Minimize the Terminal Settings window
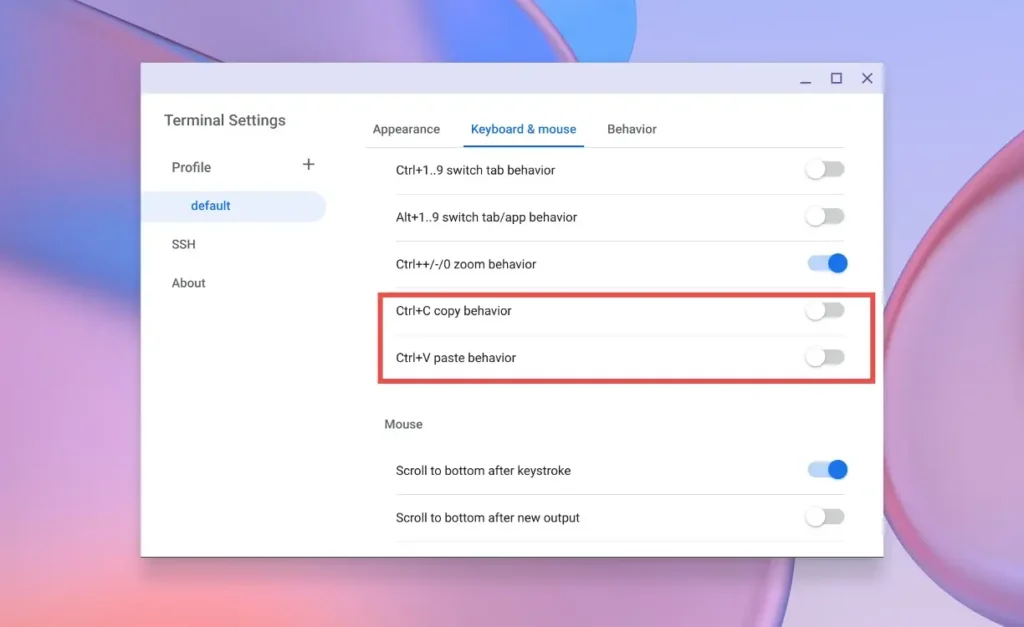 pyautogui.click(x=806, y=79)
